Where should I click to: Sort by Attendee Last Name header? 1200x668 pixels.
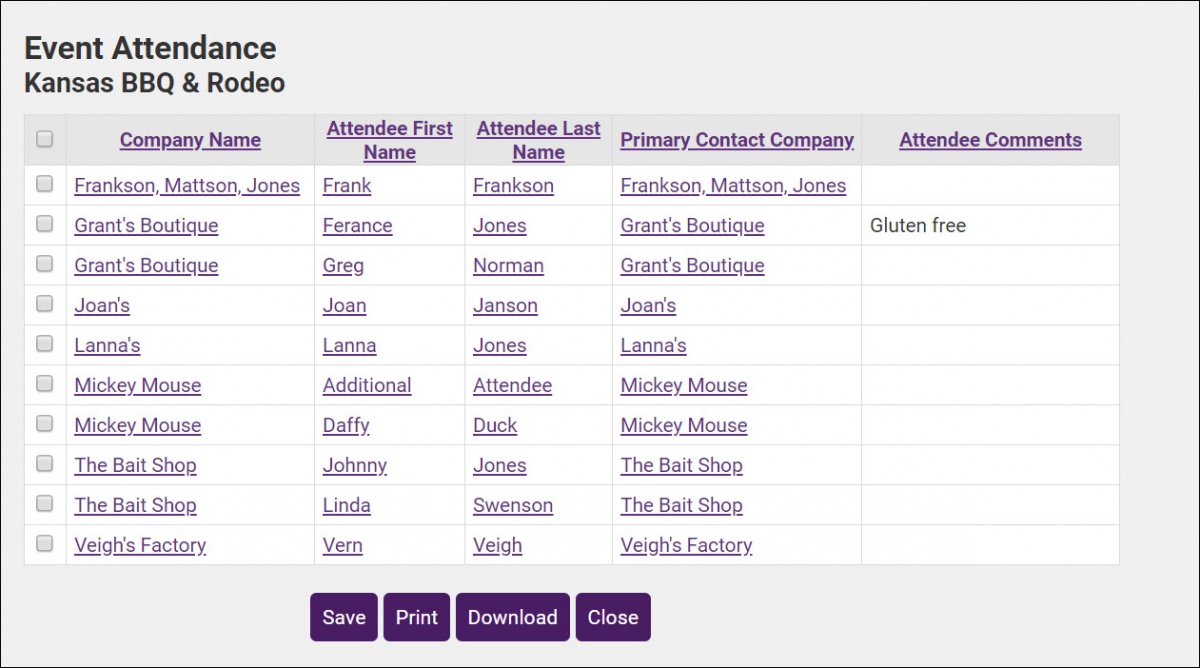(x=538, y=140)
